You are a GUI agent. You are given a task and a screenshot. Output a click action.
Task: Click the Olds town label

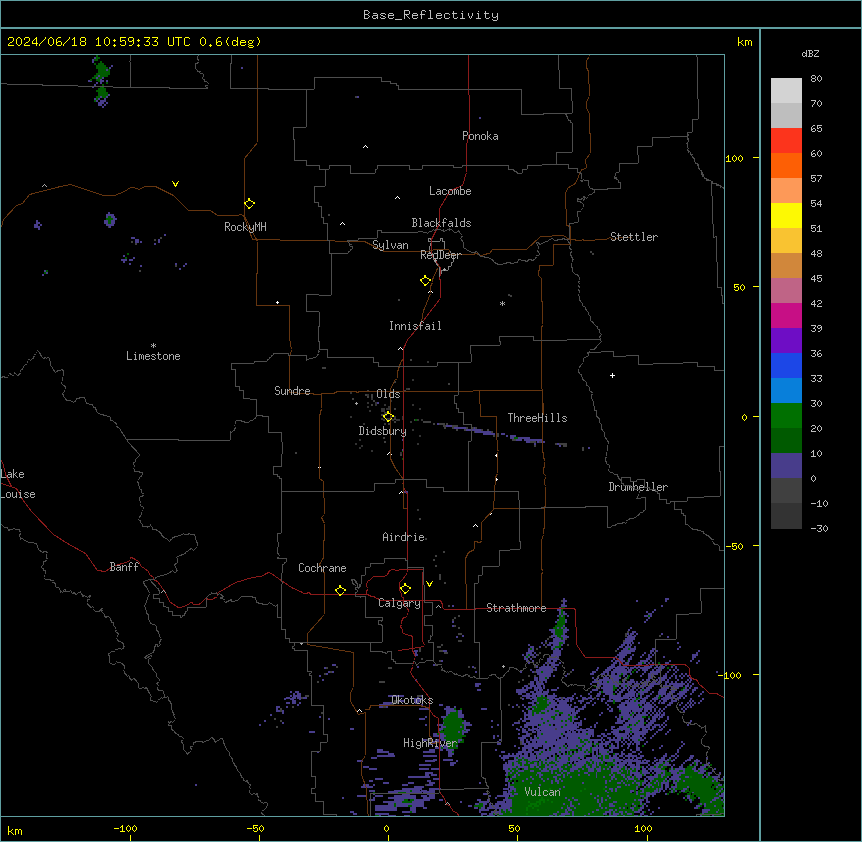coord(388,394)
